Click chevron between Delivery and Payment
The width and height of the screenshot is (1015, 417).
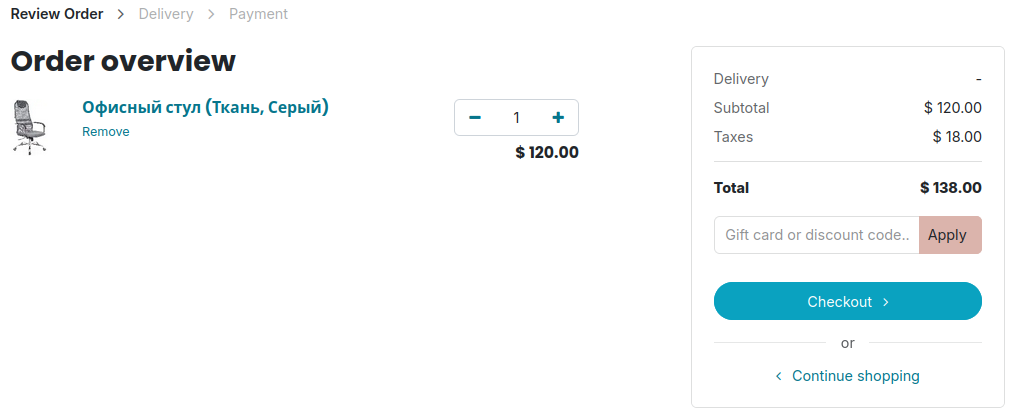pyautogui.click(x=211, y=14)
